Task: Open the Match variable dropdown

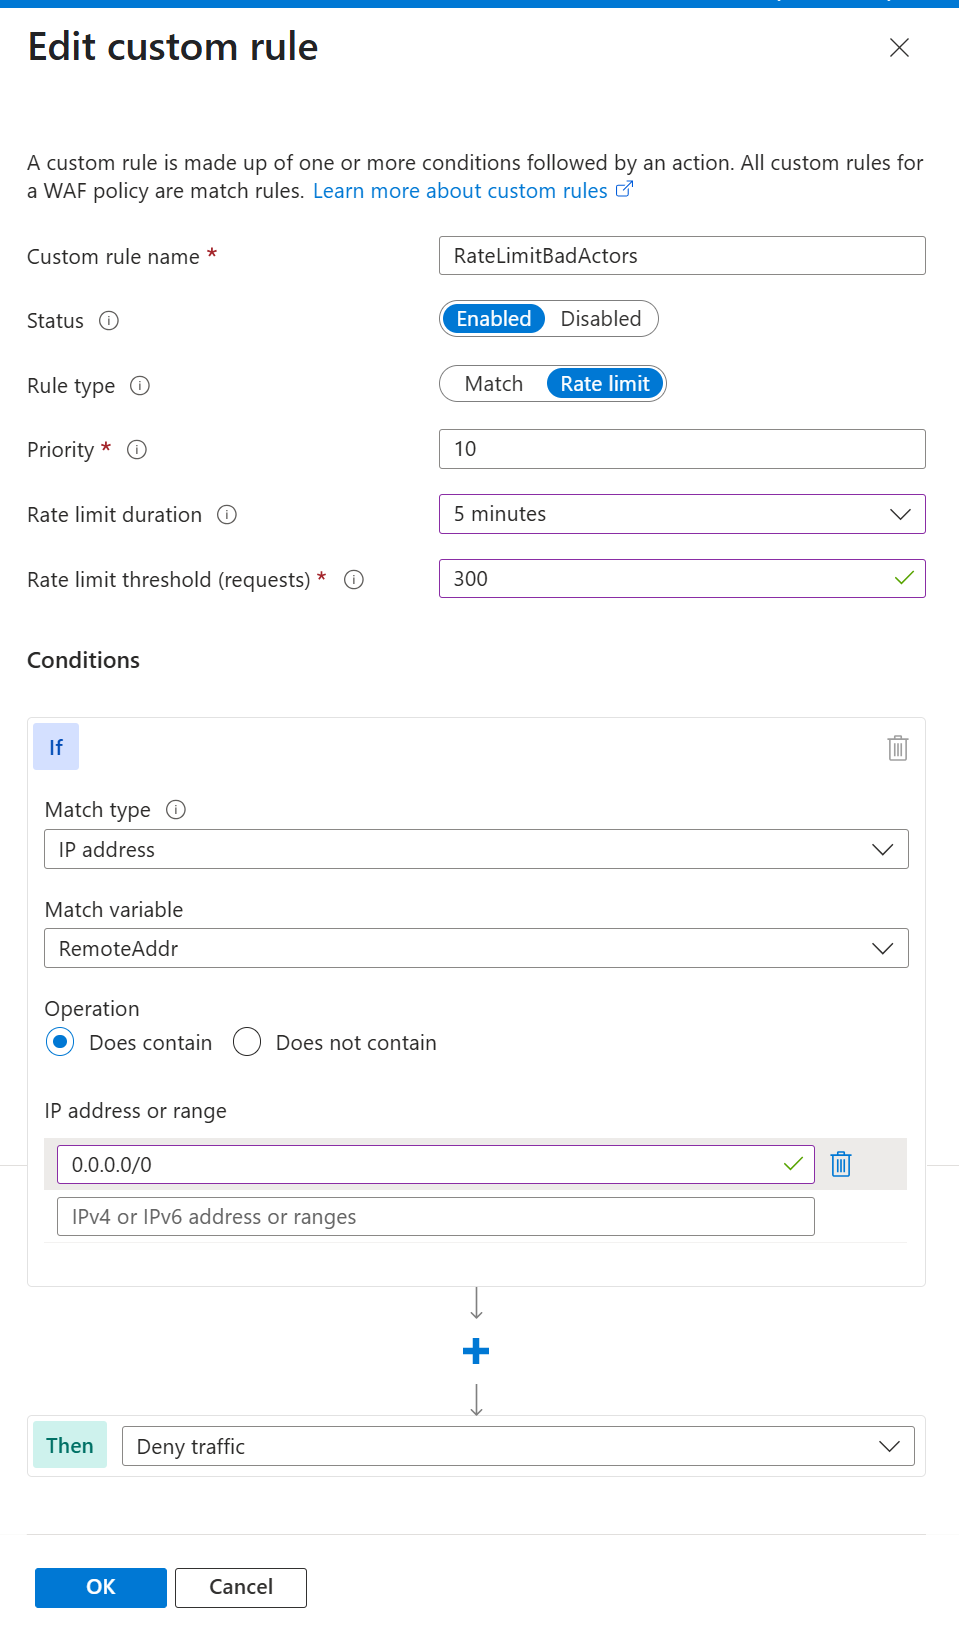Action: click(x=476, y=948)
